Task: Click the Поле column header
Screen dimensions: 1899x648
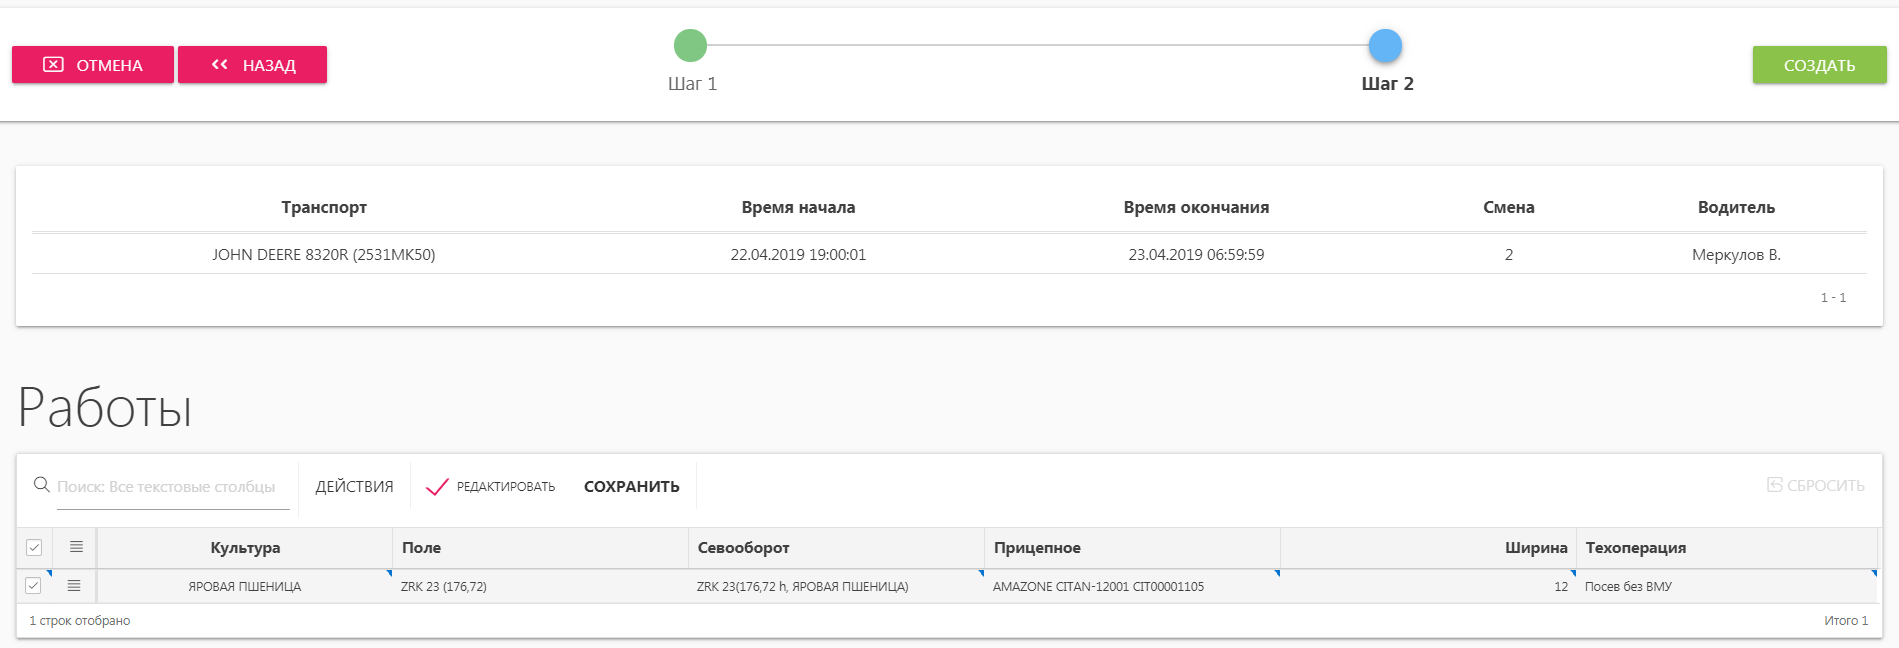Action: click(x=540, y=548)
